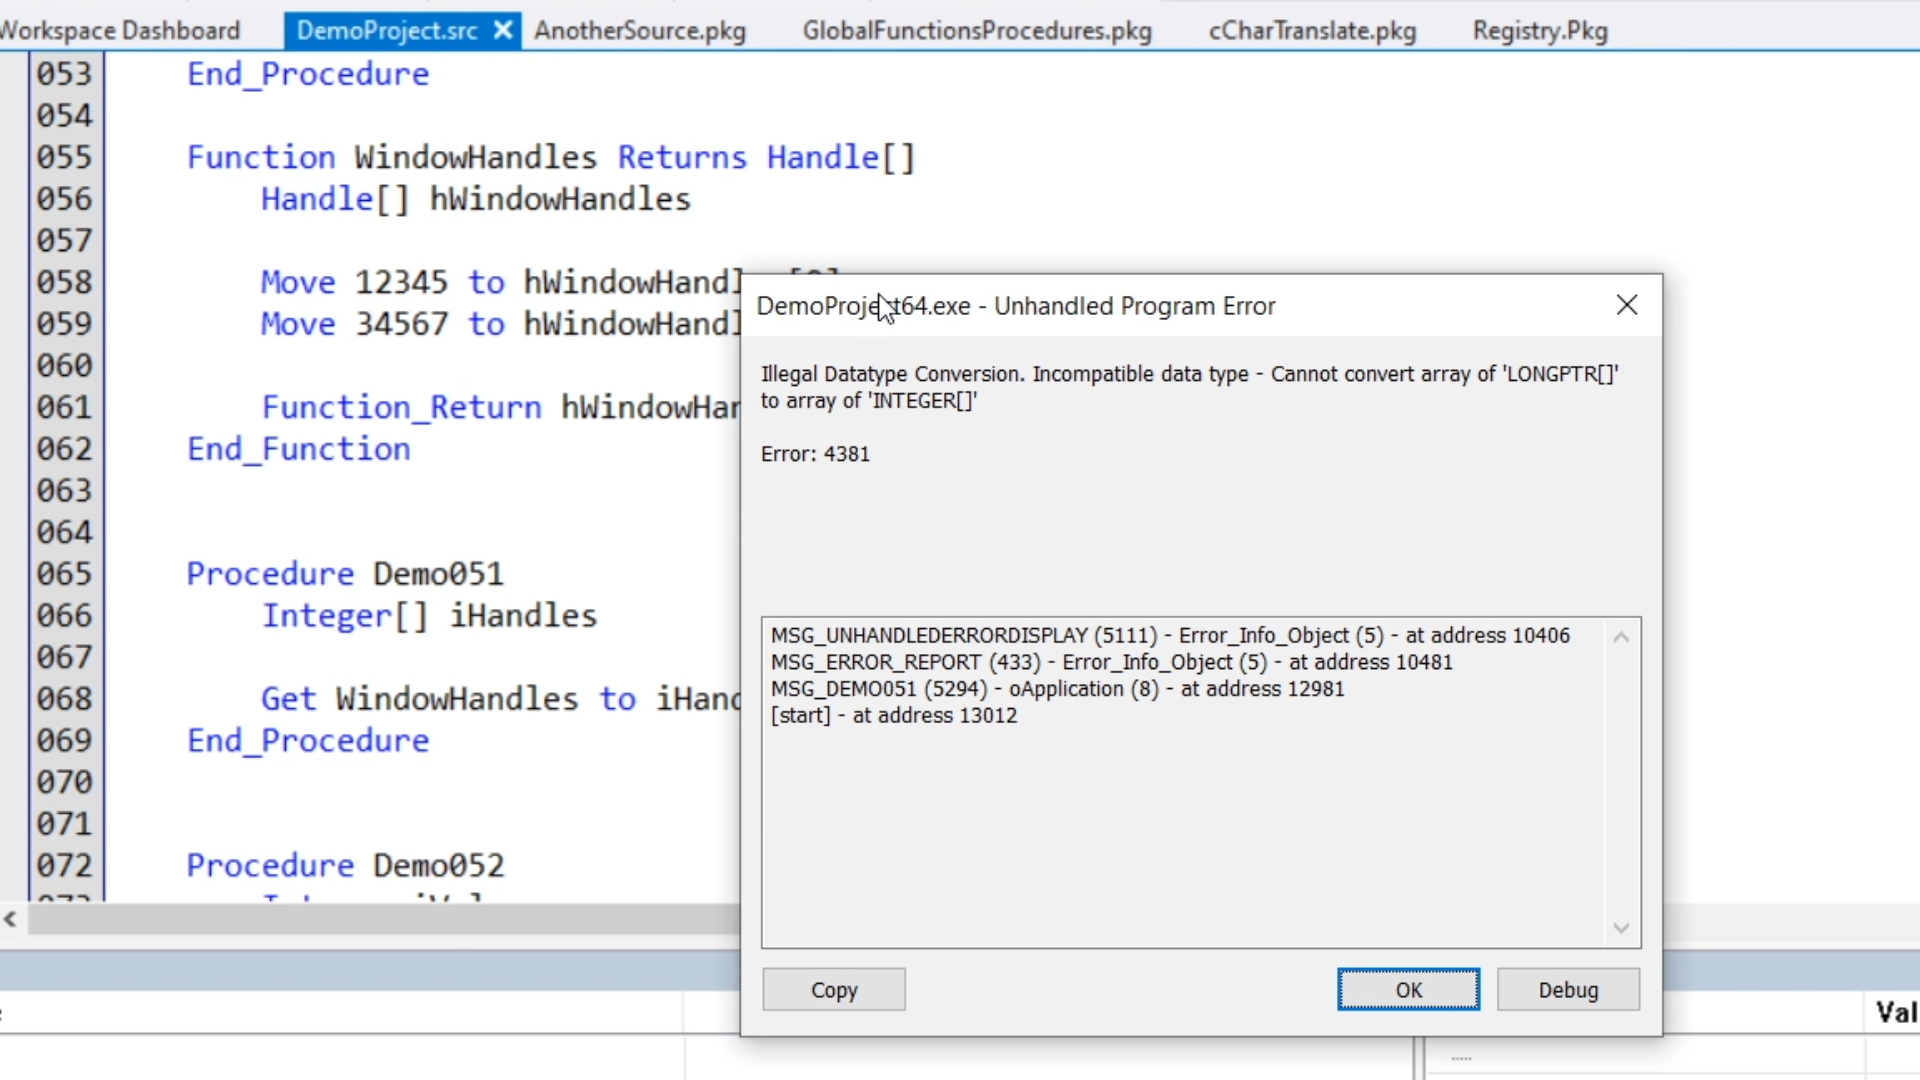1920x1080 pixels.
Task: Click the OK button in error dialog
Action: [x=1408, y=990]
